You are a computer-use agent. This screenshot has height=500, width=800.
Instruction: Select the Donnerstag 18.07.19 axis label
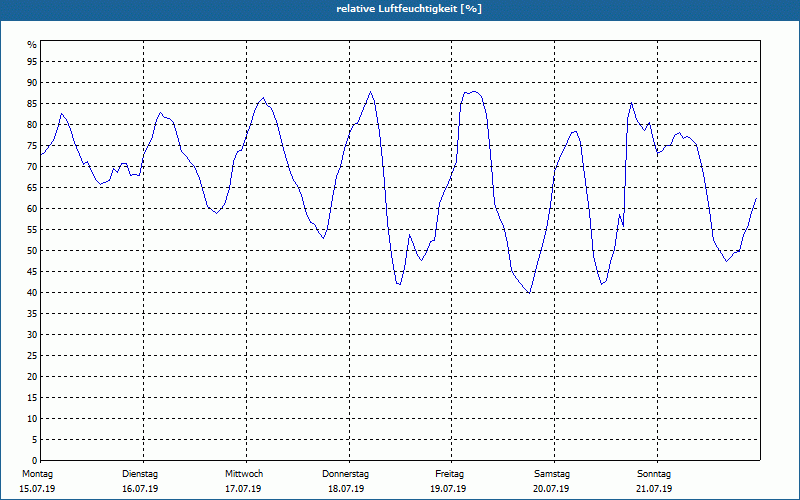click(345, 481)
